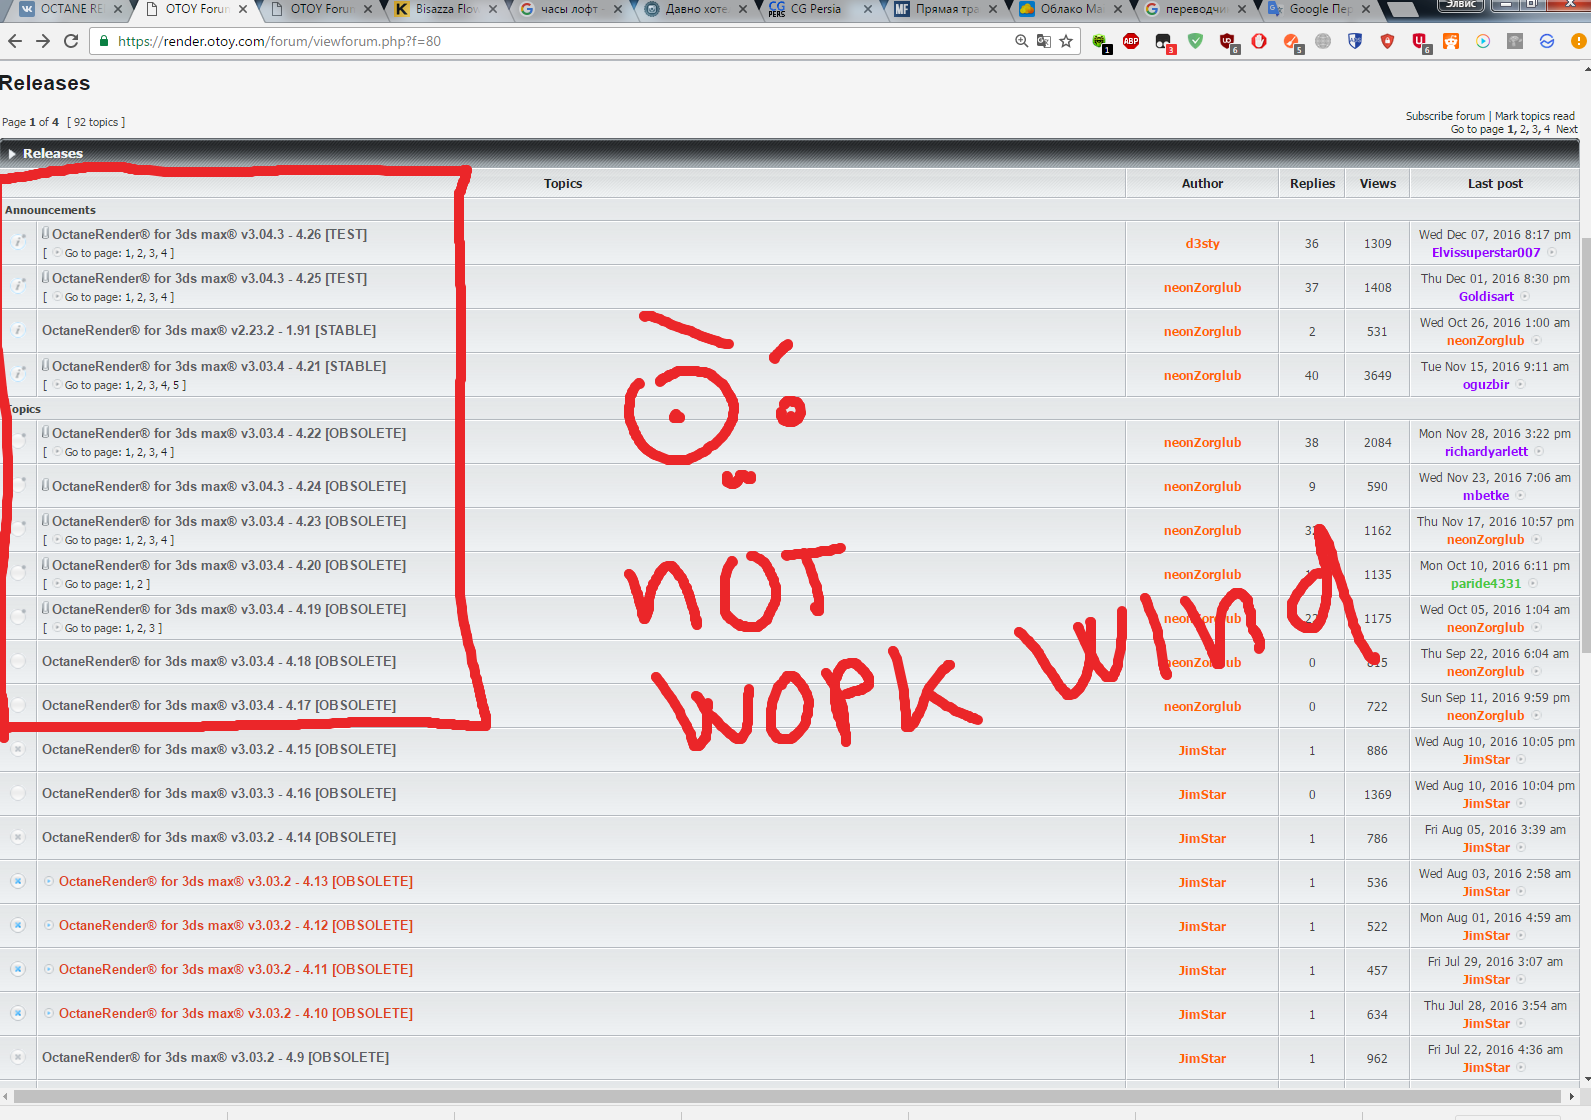Open the zoom indicator in address bar
The height and width of the screenshot is (1120, 1591).
tap(1021, 41)
